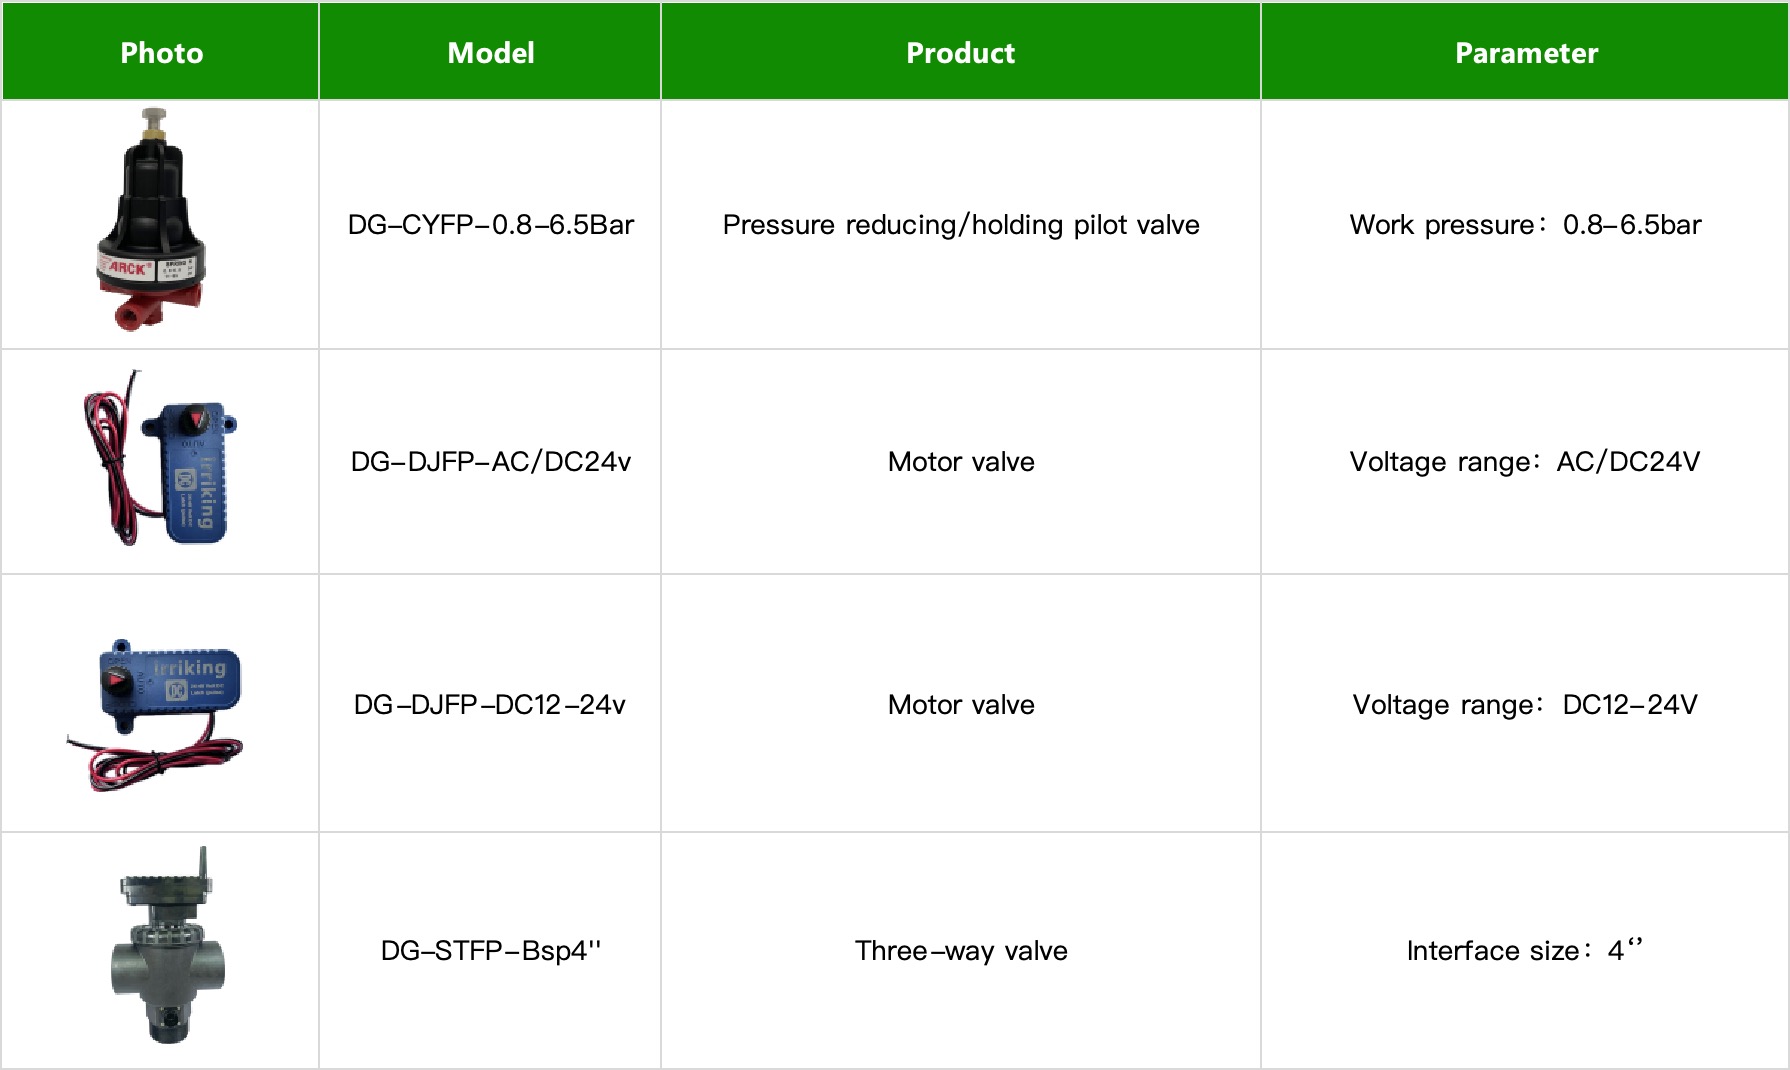The width and height of the screenshot is (1790, 1070).
Task: Click Interface size: 4'' parameter
Action: coord(1525,950)
